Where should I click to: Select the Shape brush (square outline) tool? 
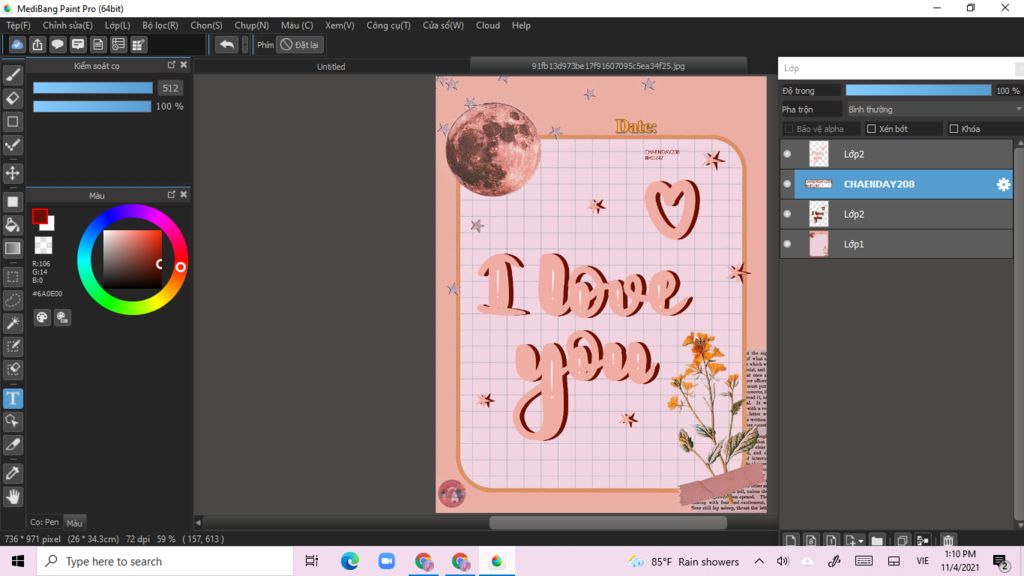12,121
